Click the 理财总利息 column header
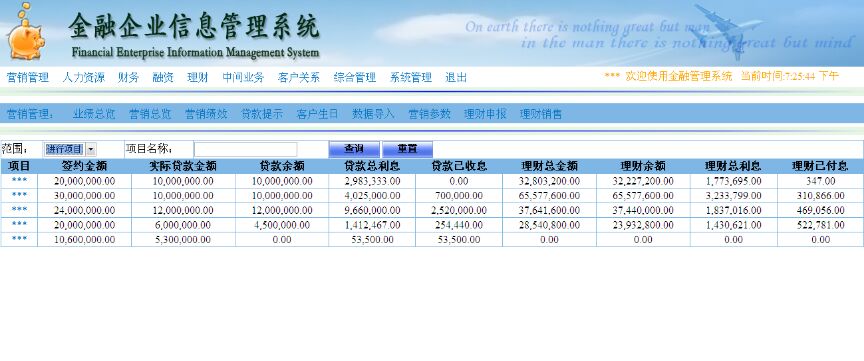 (733, 166)
